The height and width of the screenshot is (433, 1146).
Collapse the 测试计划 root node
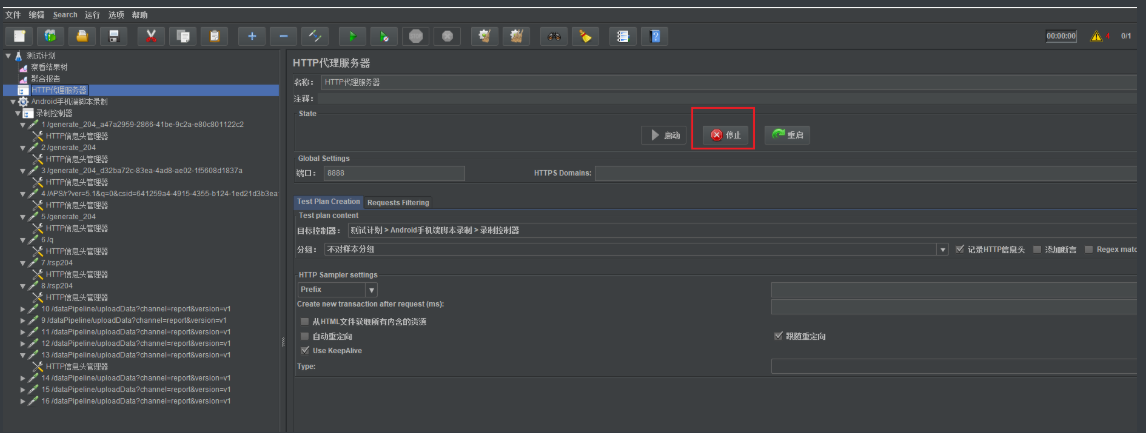tap(8, 56)
